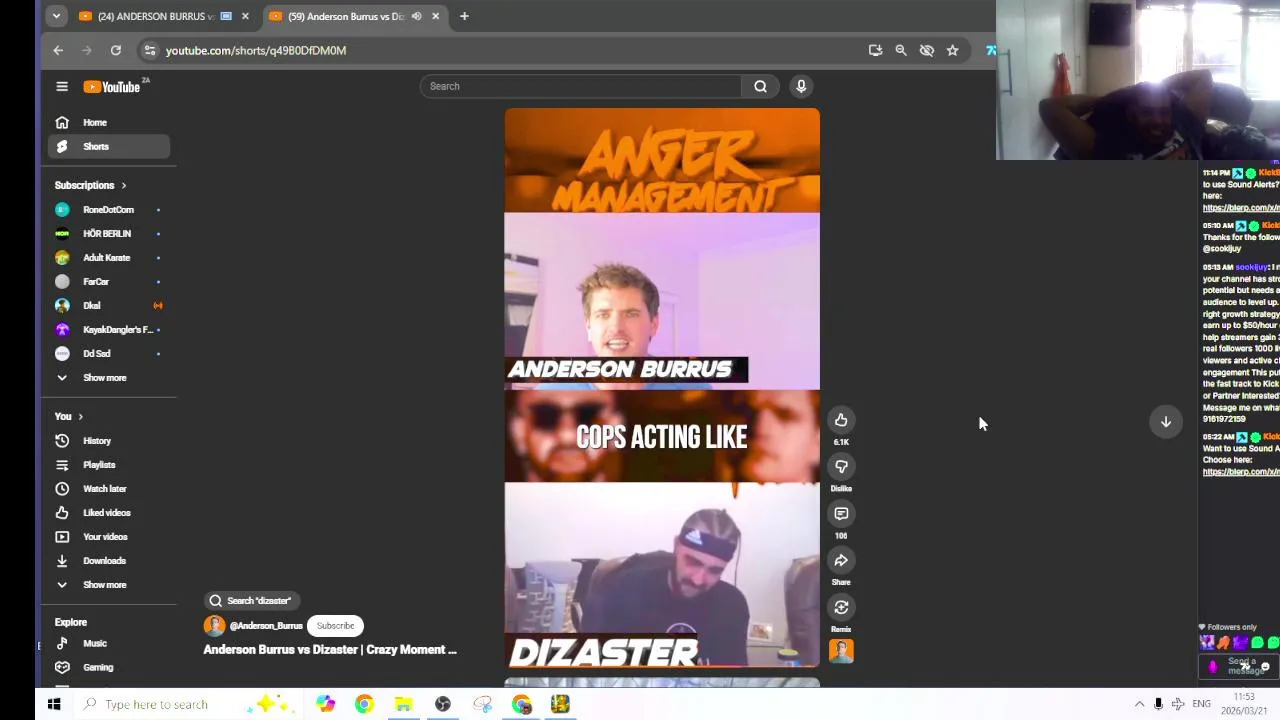Screen dimensions: 1280x720
Task: Expand Show more under Subscriptions
Action: pos(109,377)
